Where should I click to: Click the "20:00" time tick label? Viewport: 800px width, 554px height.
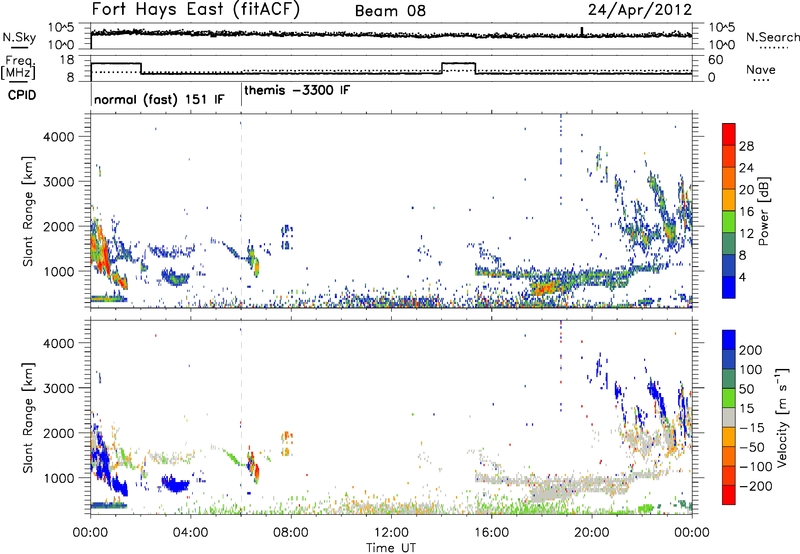point(591,533)
